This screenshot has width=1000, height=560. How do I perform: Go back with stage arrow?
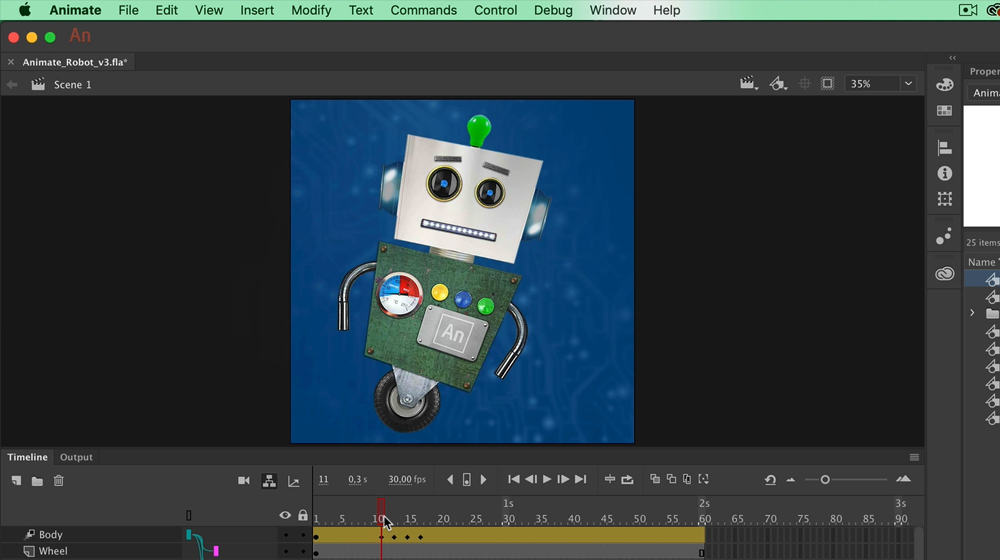click(x=11, y=84)
